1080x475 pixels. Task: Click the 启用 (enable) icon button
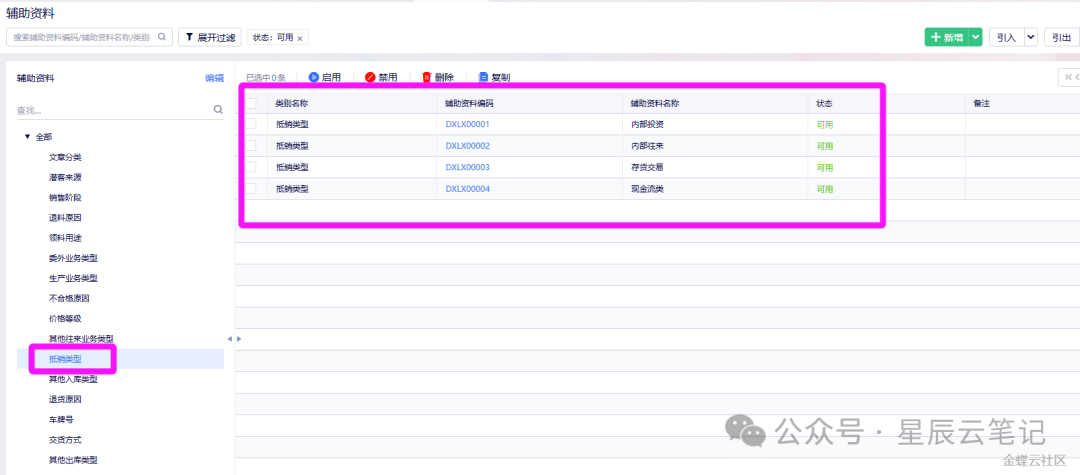tap(313, 77)
